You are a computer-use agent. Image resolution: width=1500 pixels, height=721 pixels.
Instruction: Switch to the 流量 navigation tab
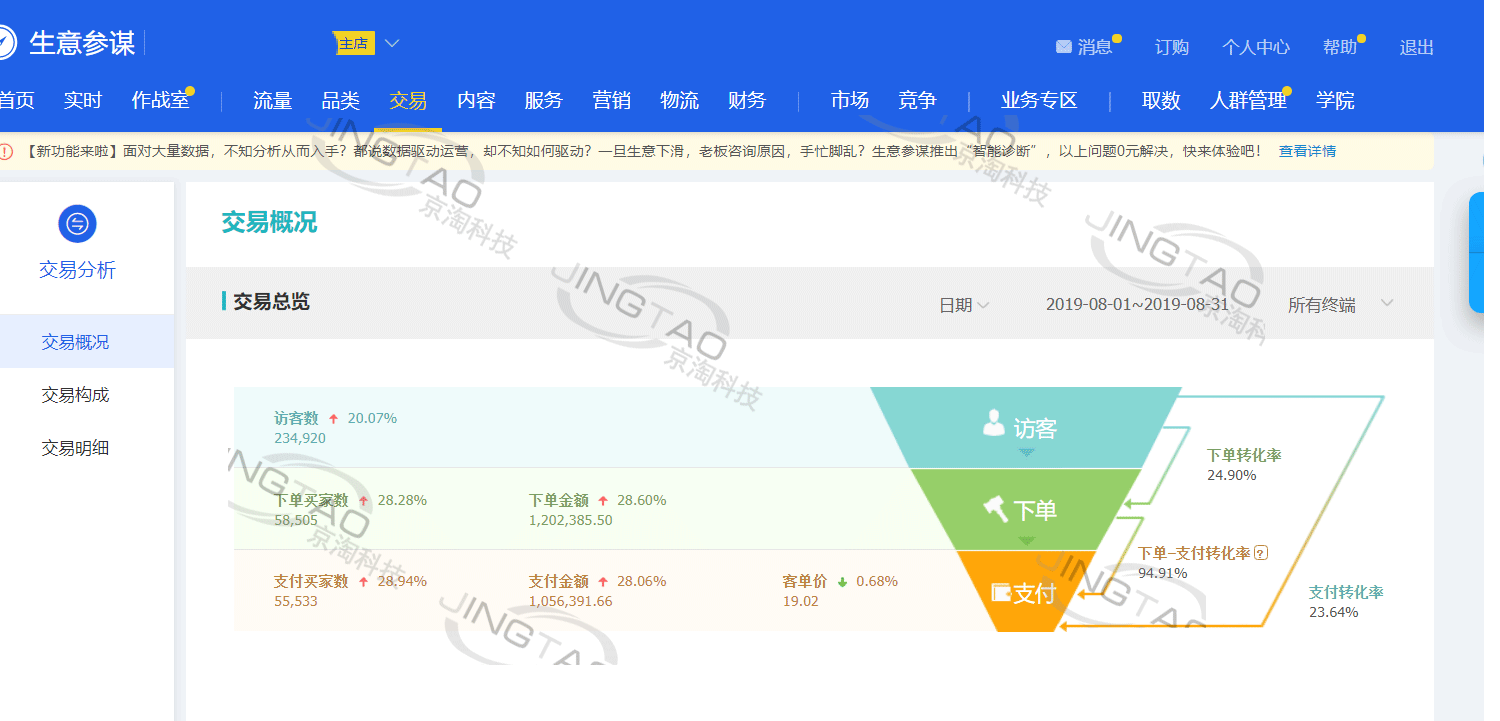[272, 100]
